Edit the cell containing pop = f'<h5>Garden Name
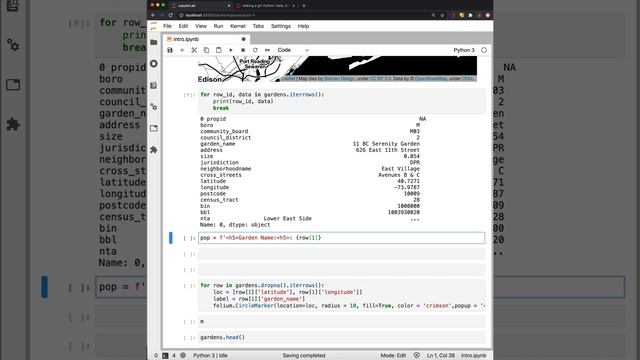The height and width of the screenshot is (360, 640). coord(342,238)
